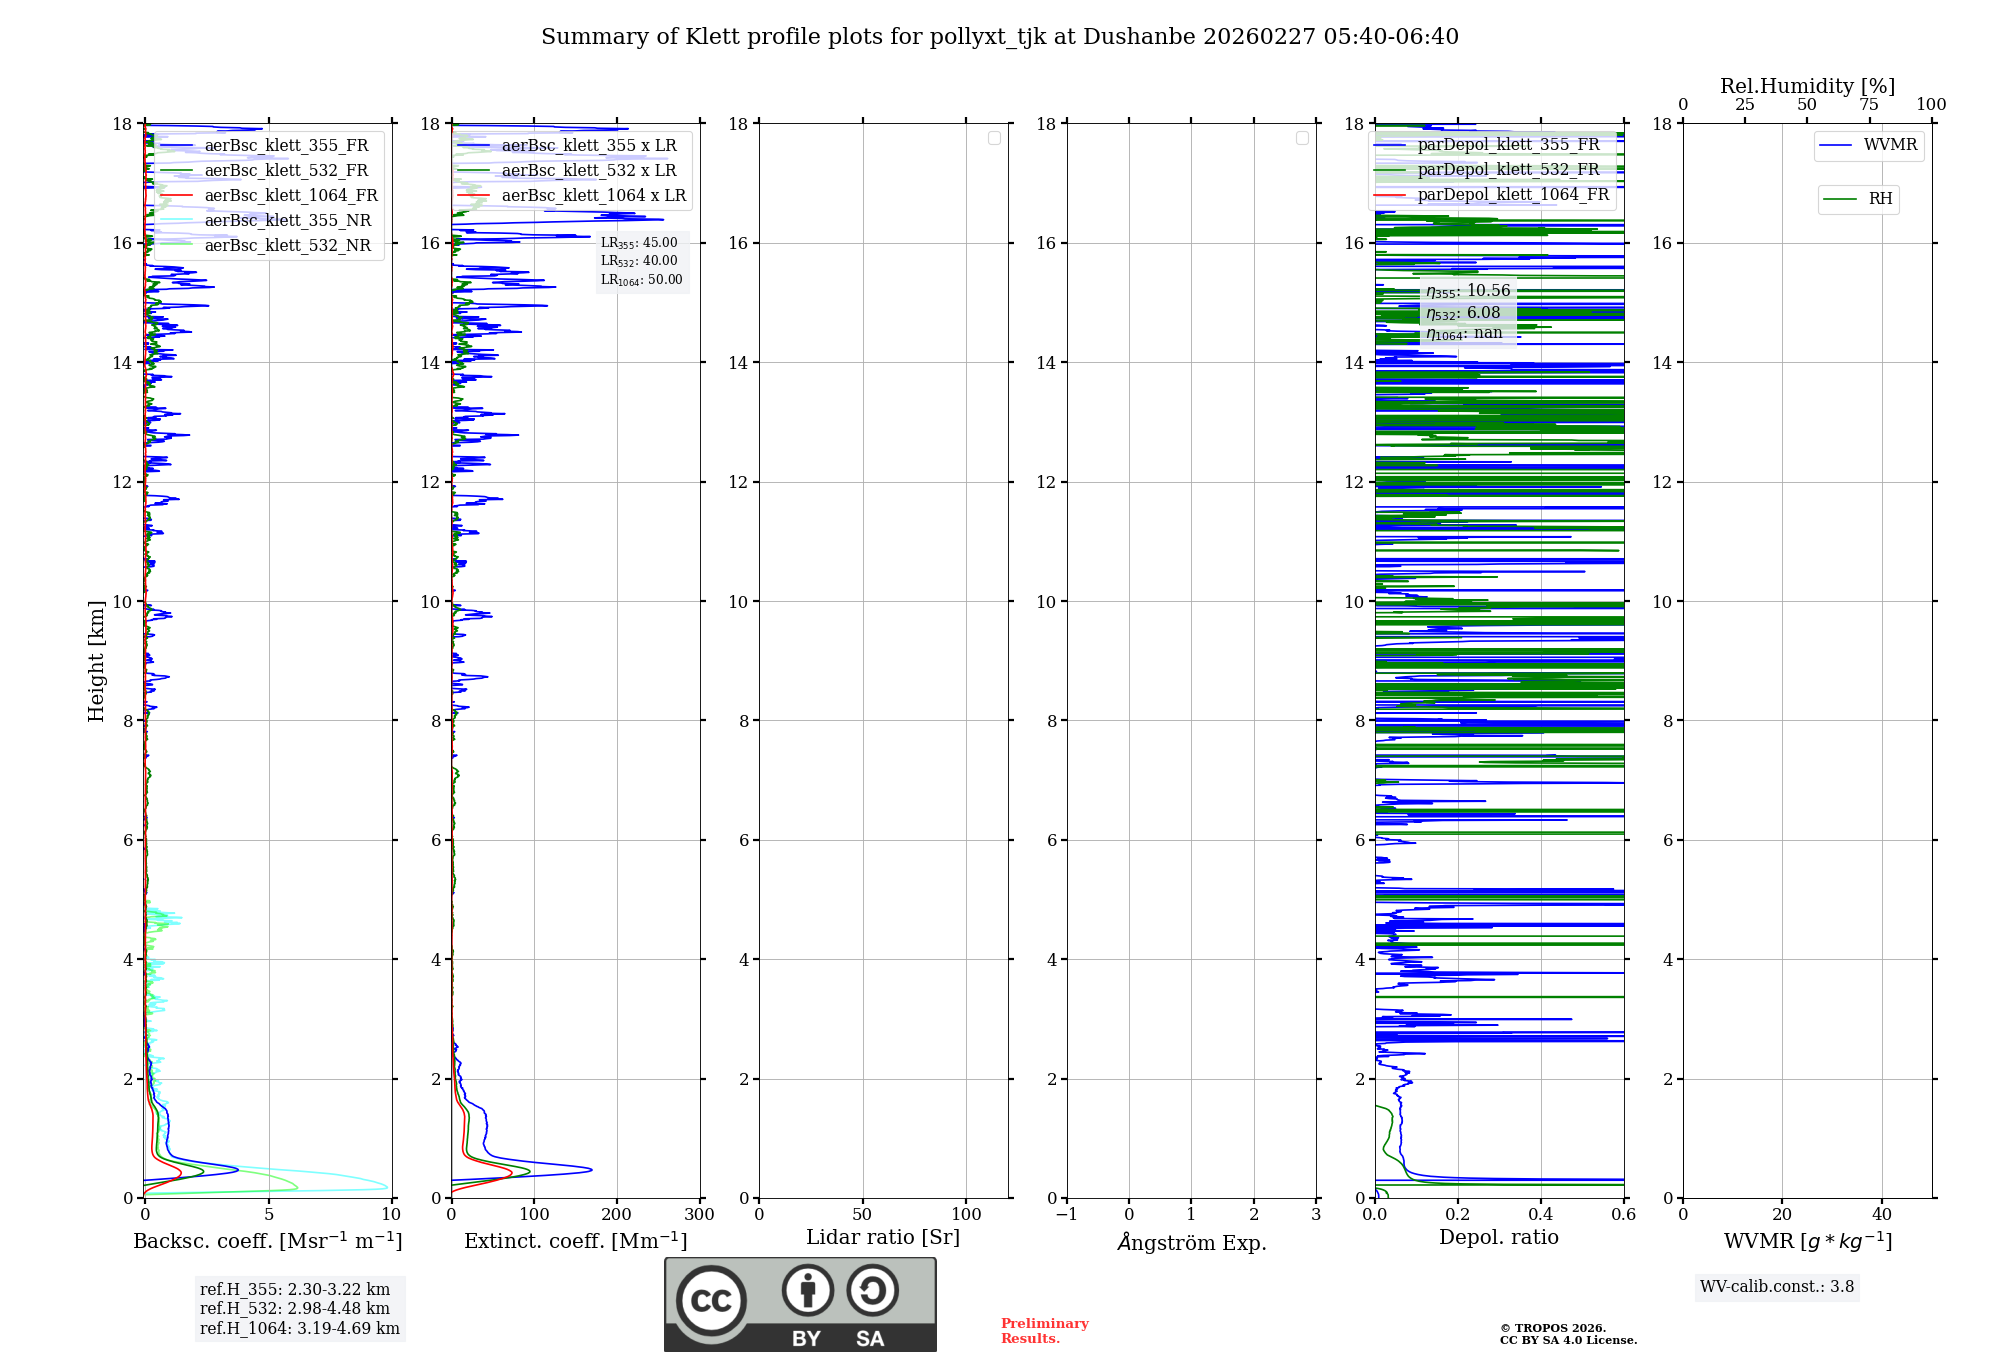The width and height of the screenshot is (2000, 1360).
Task: Click parDepol_klett_532_FR legend entry
Action: pos(1508,170)
